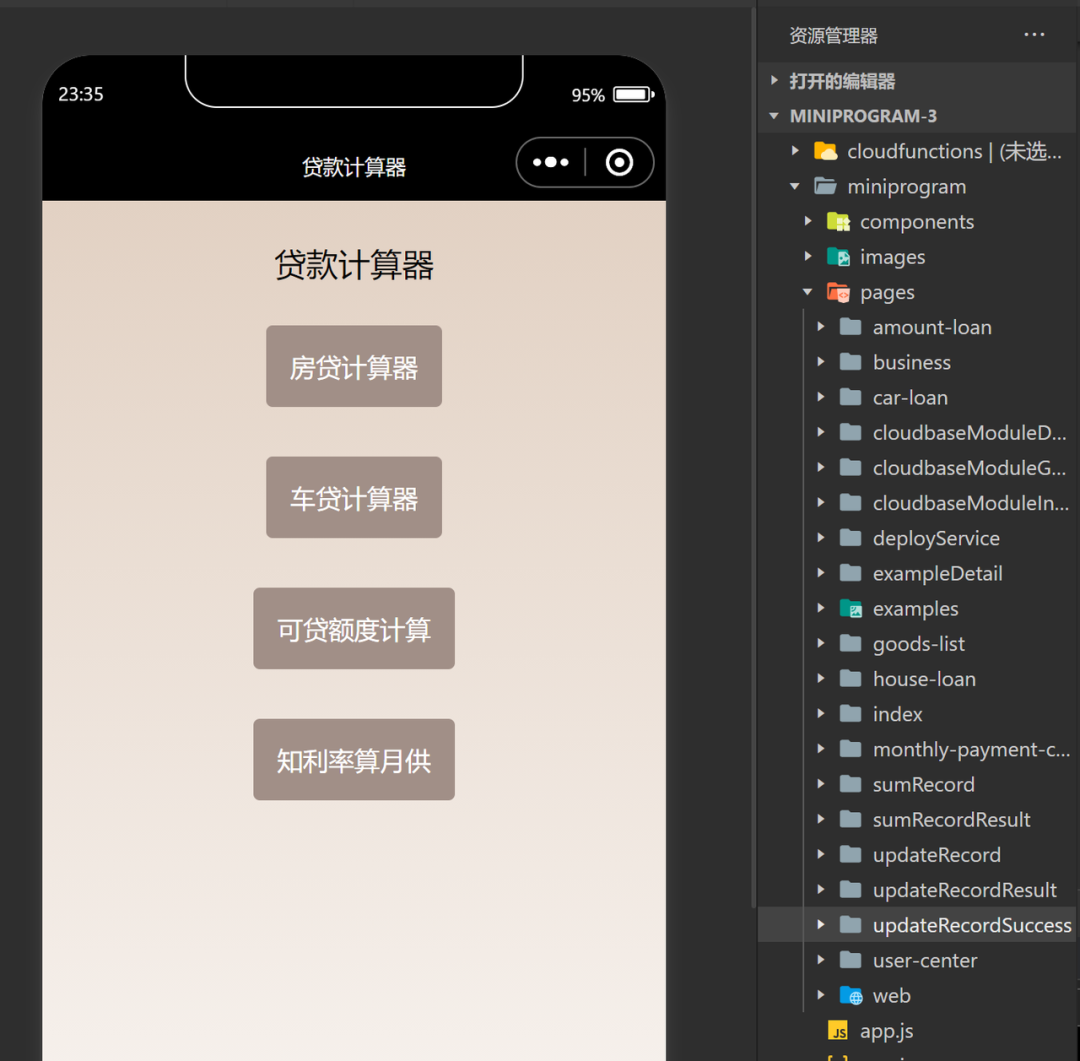Collapse the MINIPROGRAM-3 project root
This screenshot has height=1061, width=1080.
(x=774, y=116)
